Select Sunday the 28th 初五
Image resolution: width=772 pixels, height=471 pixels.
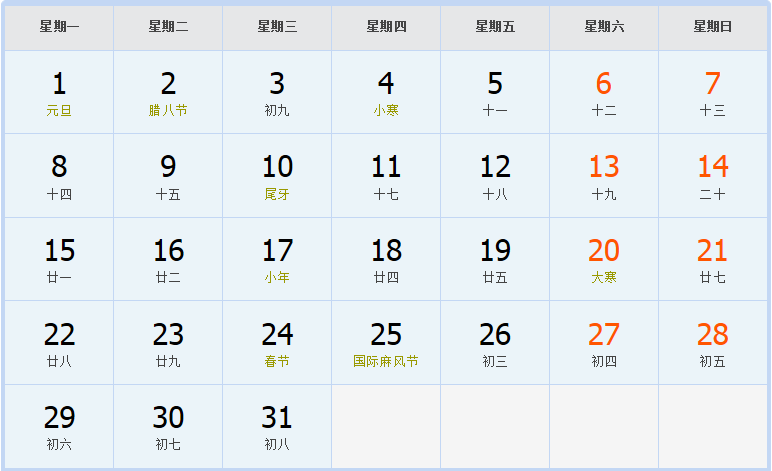click(713, 343)
